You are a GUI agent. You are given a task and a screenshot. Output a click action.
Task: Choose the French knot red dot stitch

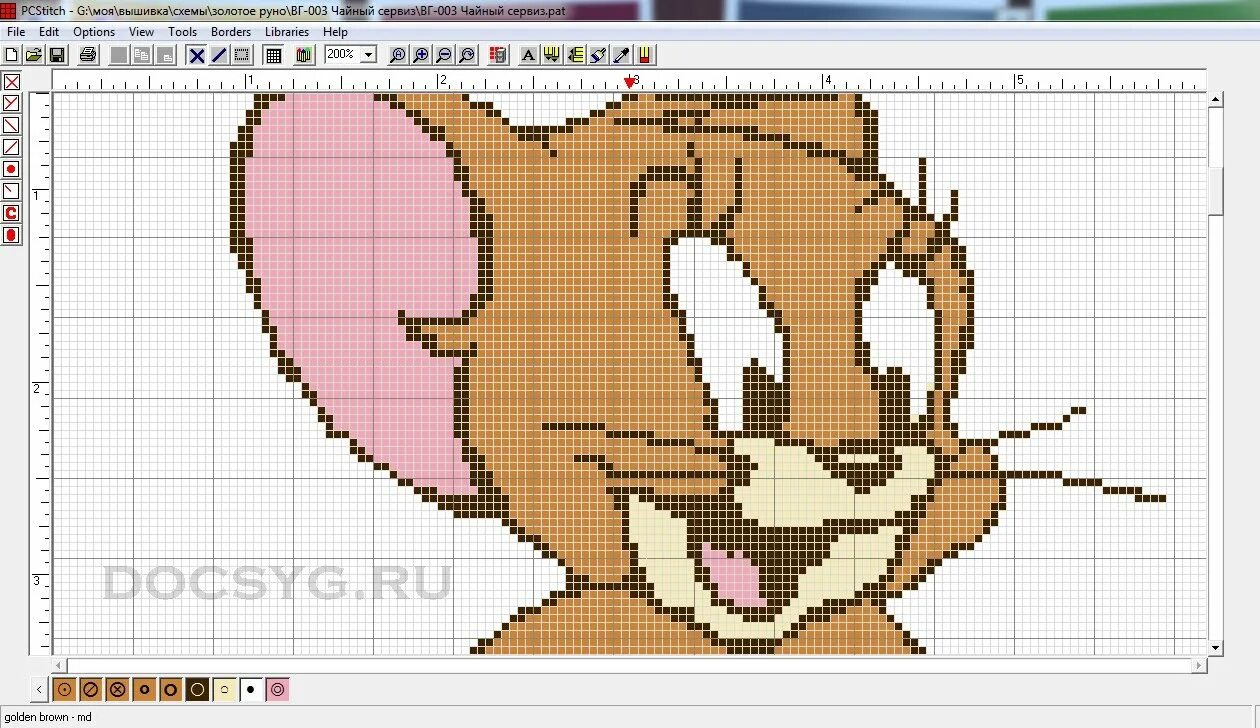12,169
